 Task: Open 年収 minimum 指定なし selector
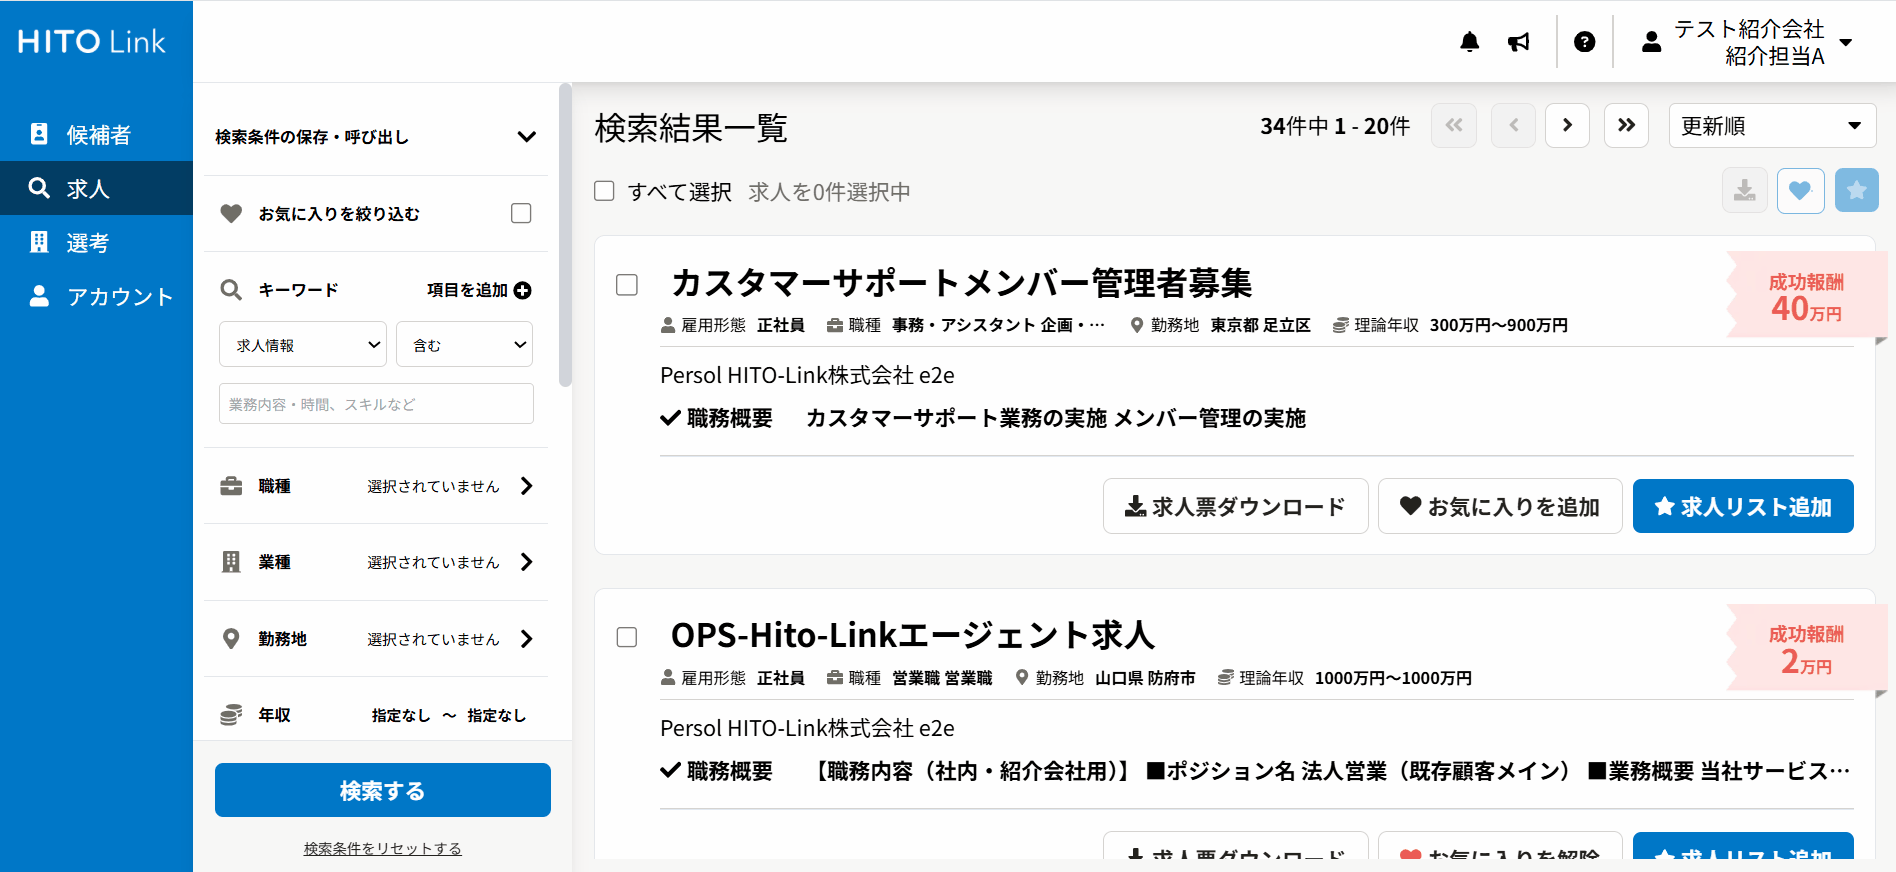tap(401, 715)
